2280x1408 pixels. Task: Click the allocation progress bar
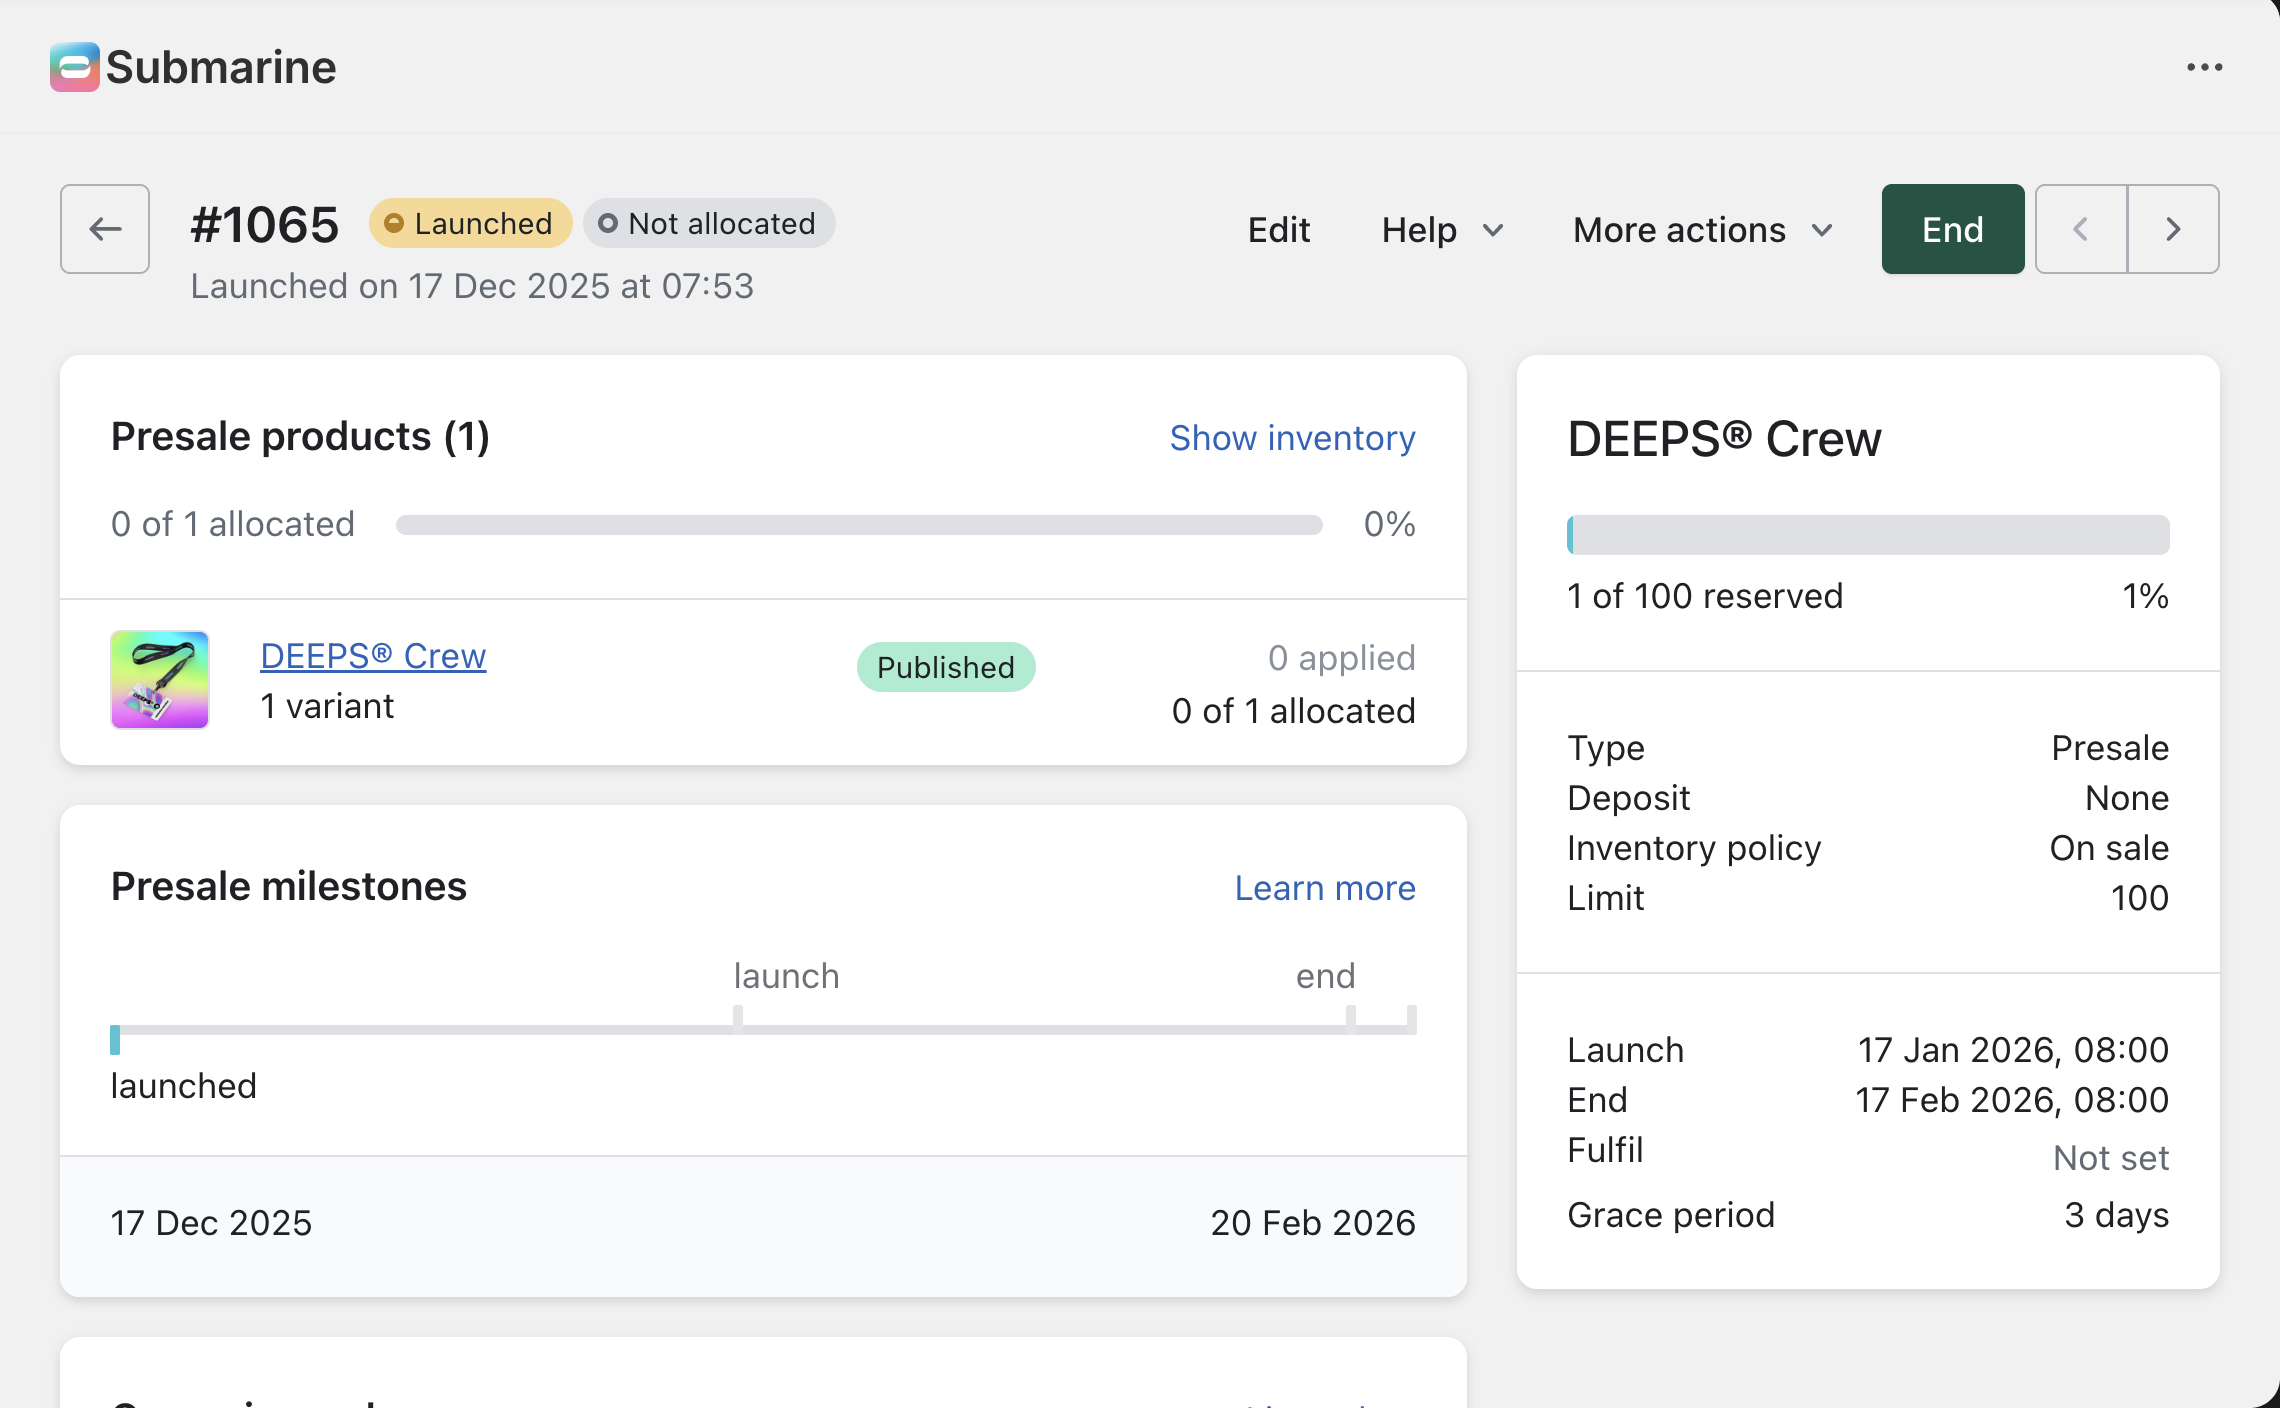858,525
